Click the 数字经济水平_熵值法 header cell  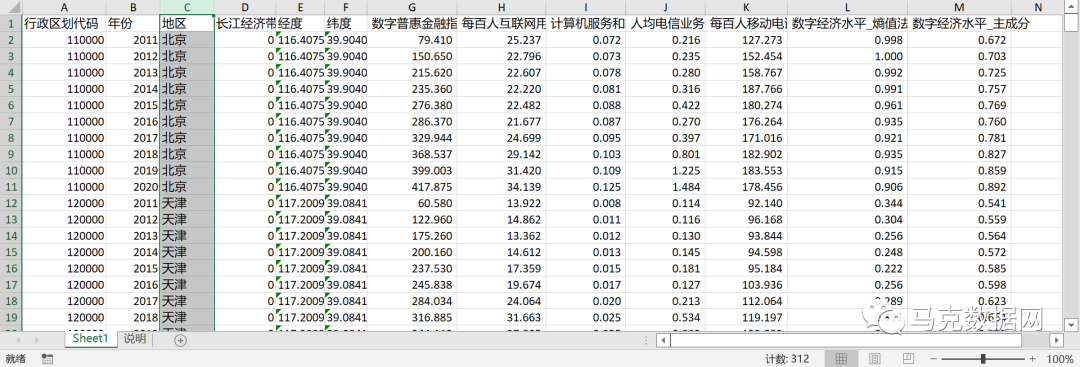tap(847, 23)
